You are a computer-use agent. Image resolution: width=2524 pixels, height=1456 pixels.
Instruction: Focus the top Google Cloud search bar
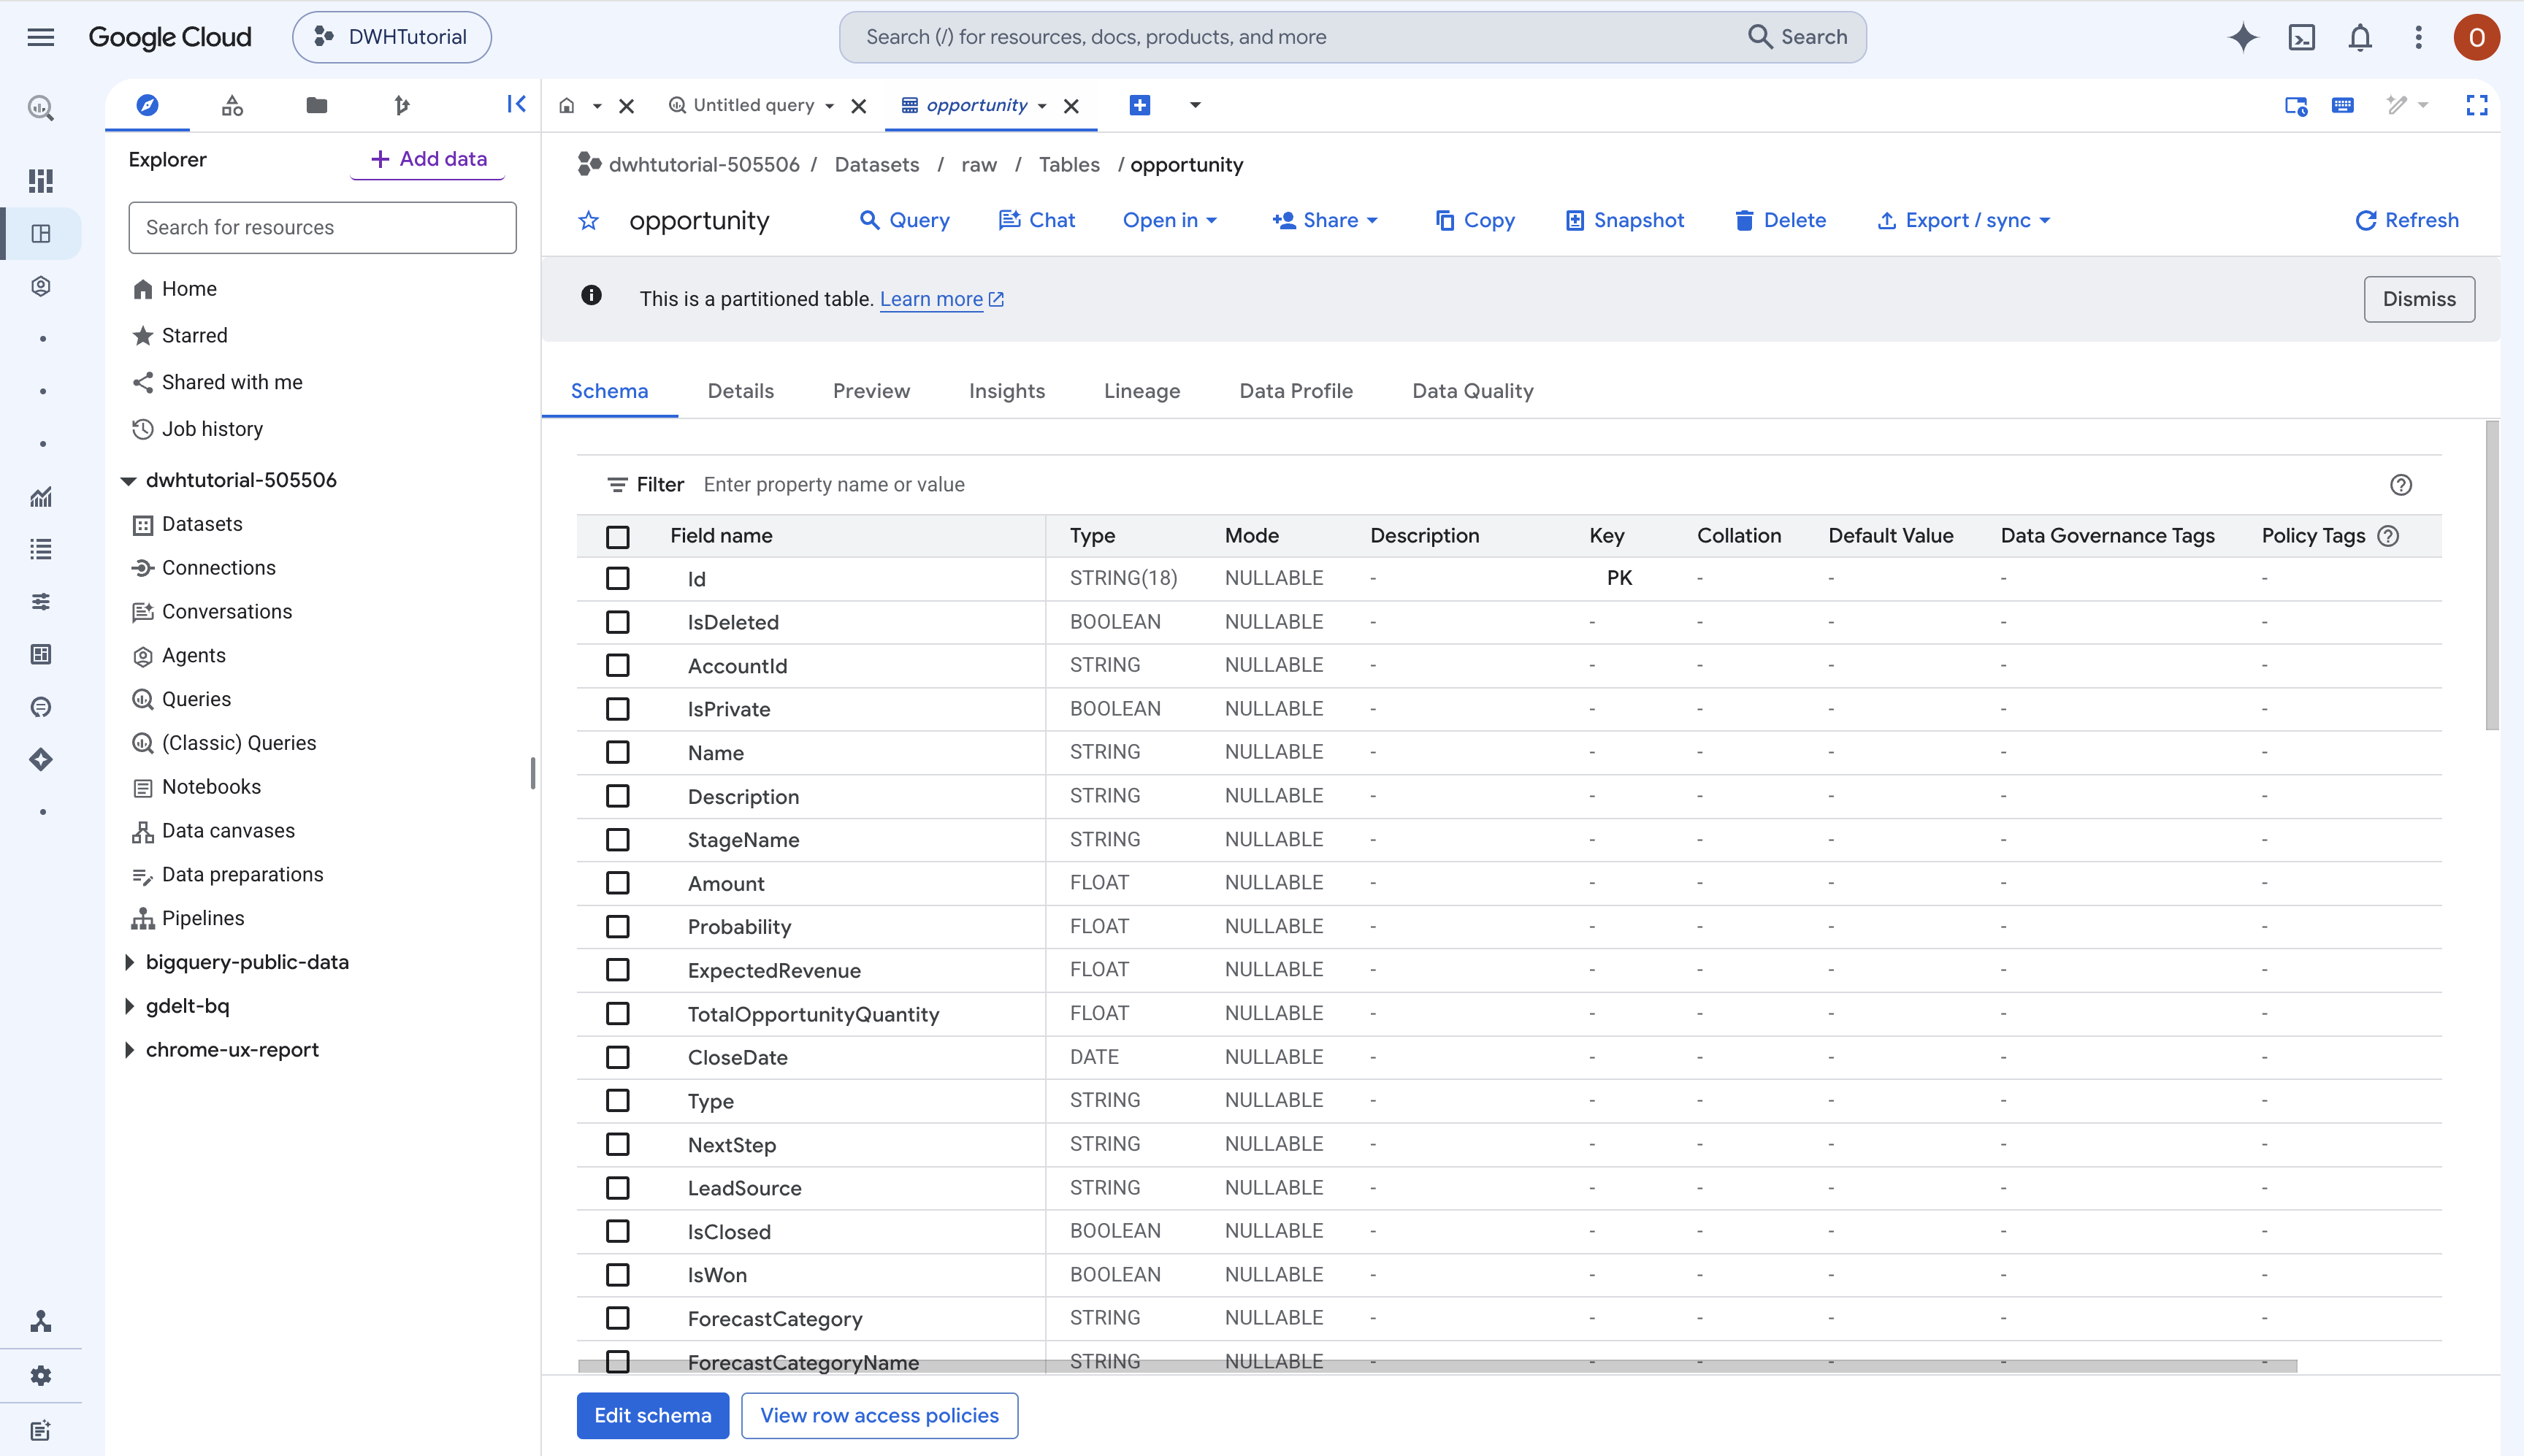1352,37
